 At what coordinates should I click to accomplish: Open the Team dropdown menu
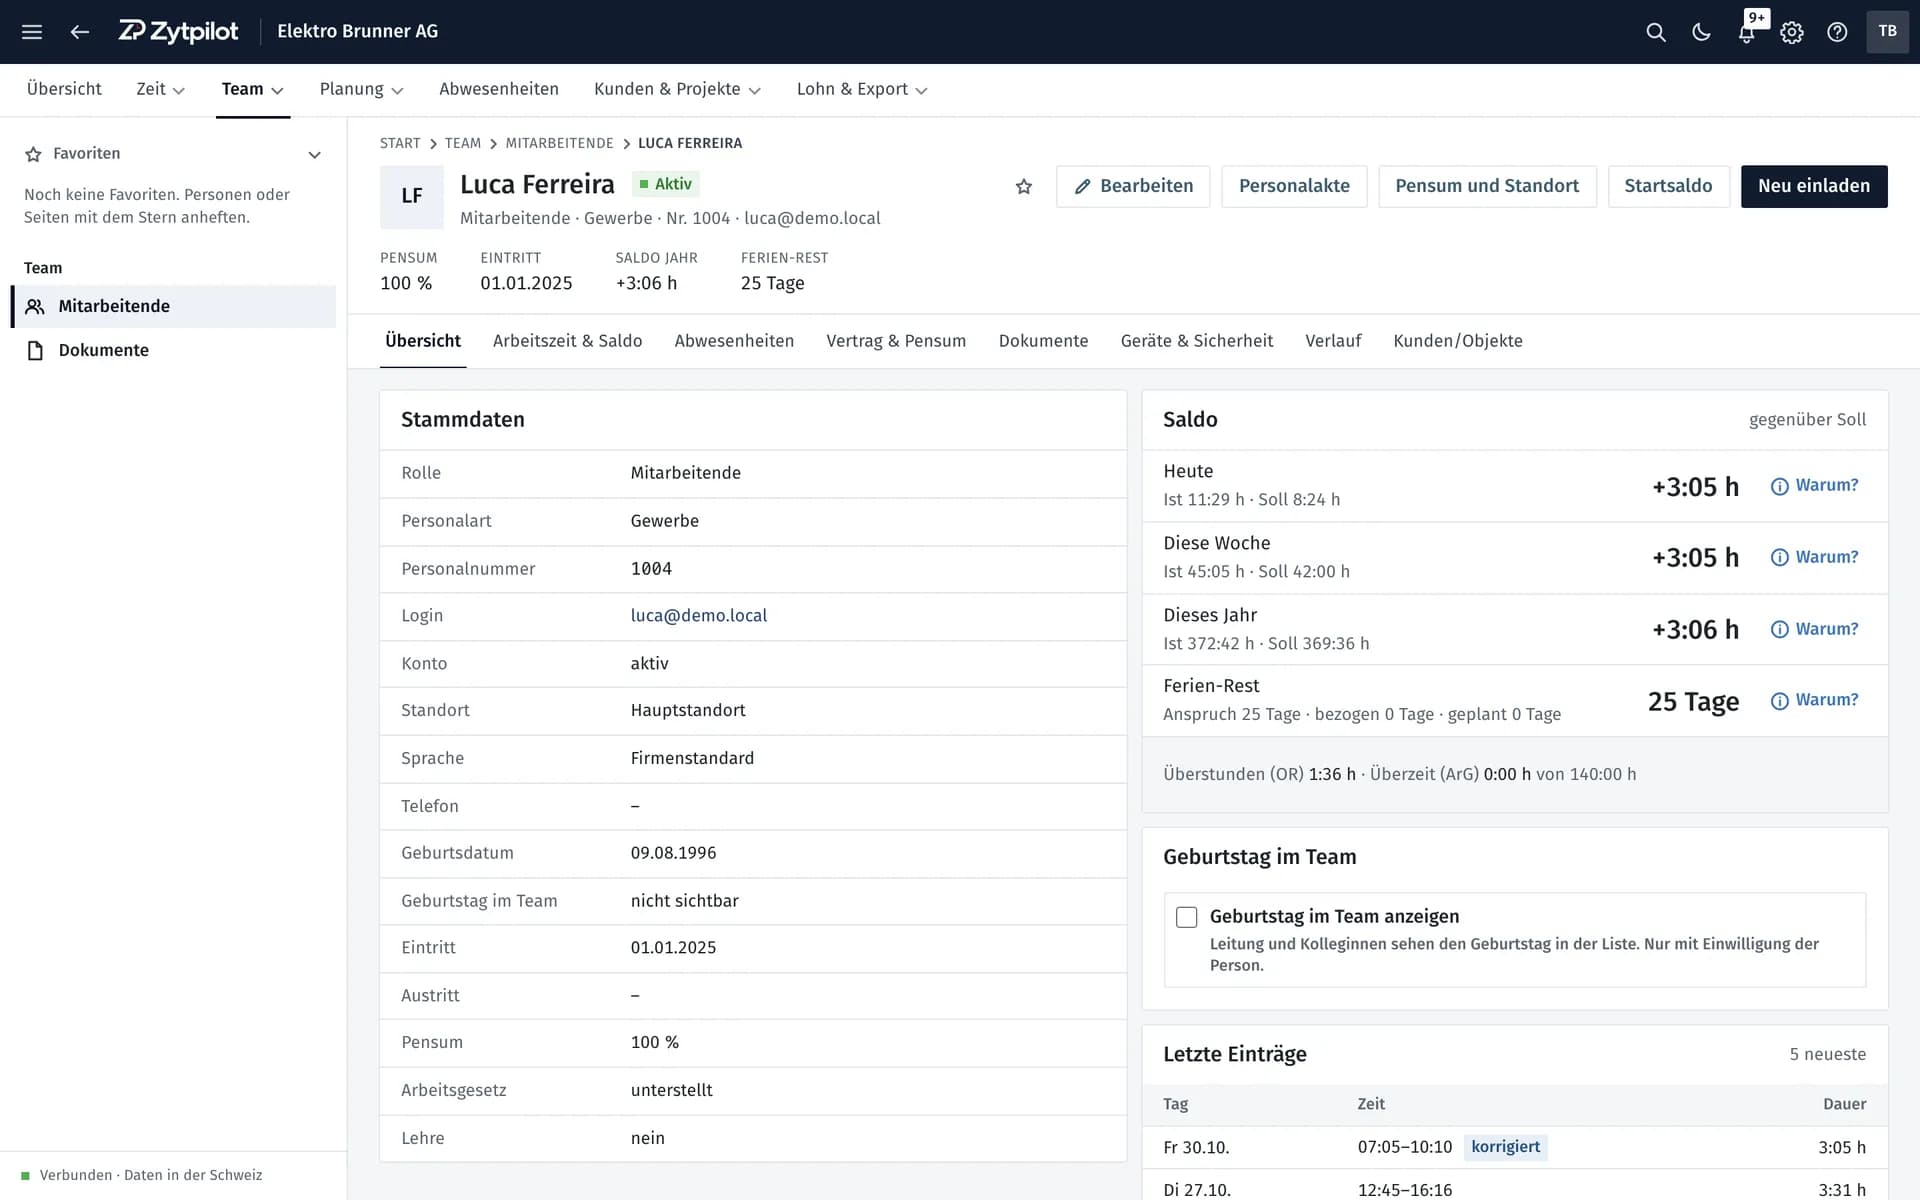(x=252, y=89)
